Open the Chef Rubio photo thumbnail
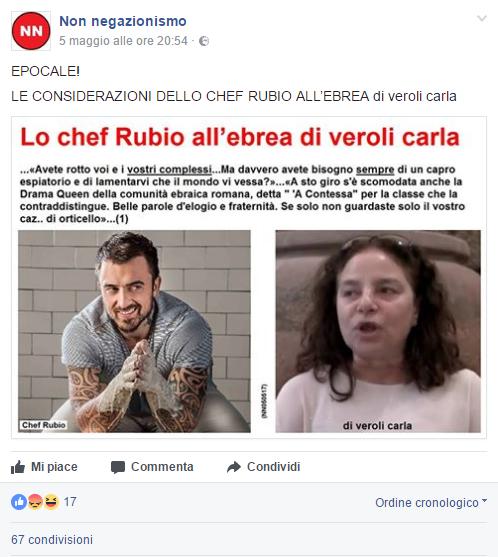 (134, 331)
